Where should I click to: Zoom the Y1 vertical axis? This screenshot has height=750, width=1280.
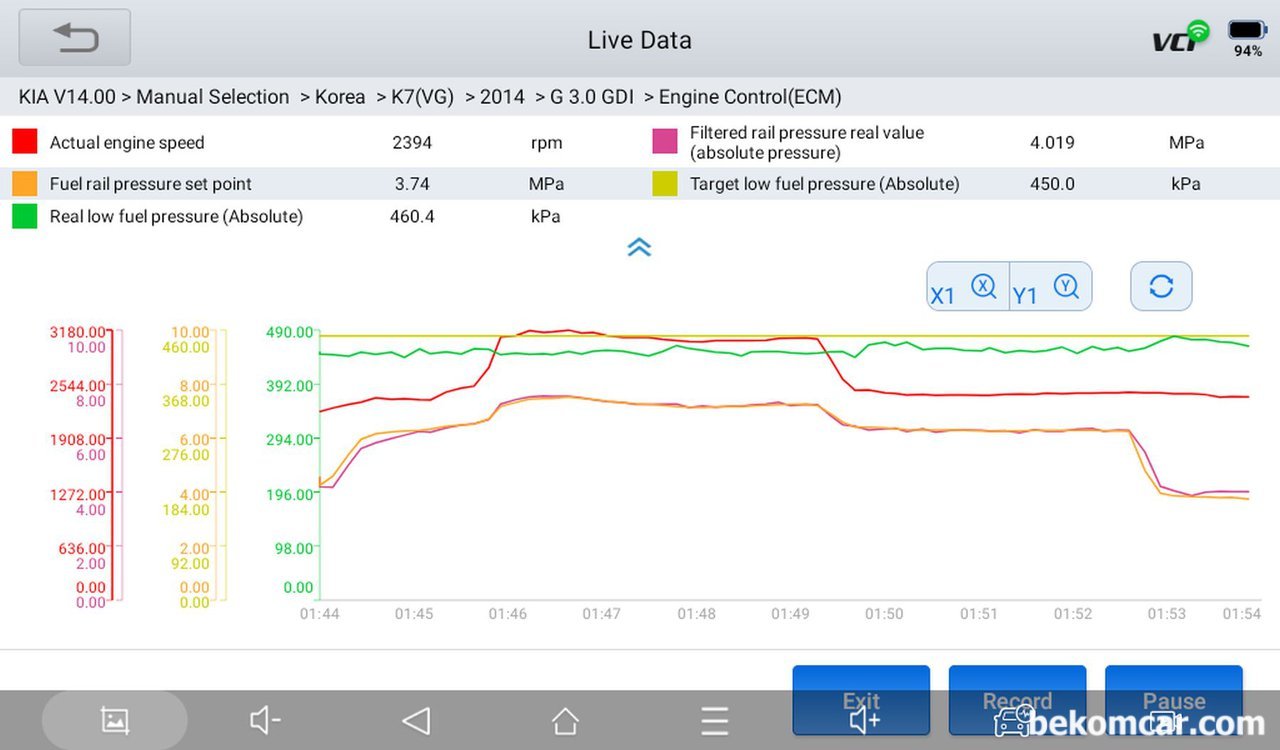[x=1050, y=287]
